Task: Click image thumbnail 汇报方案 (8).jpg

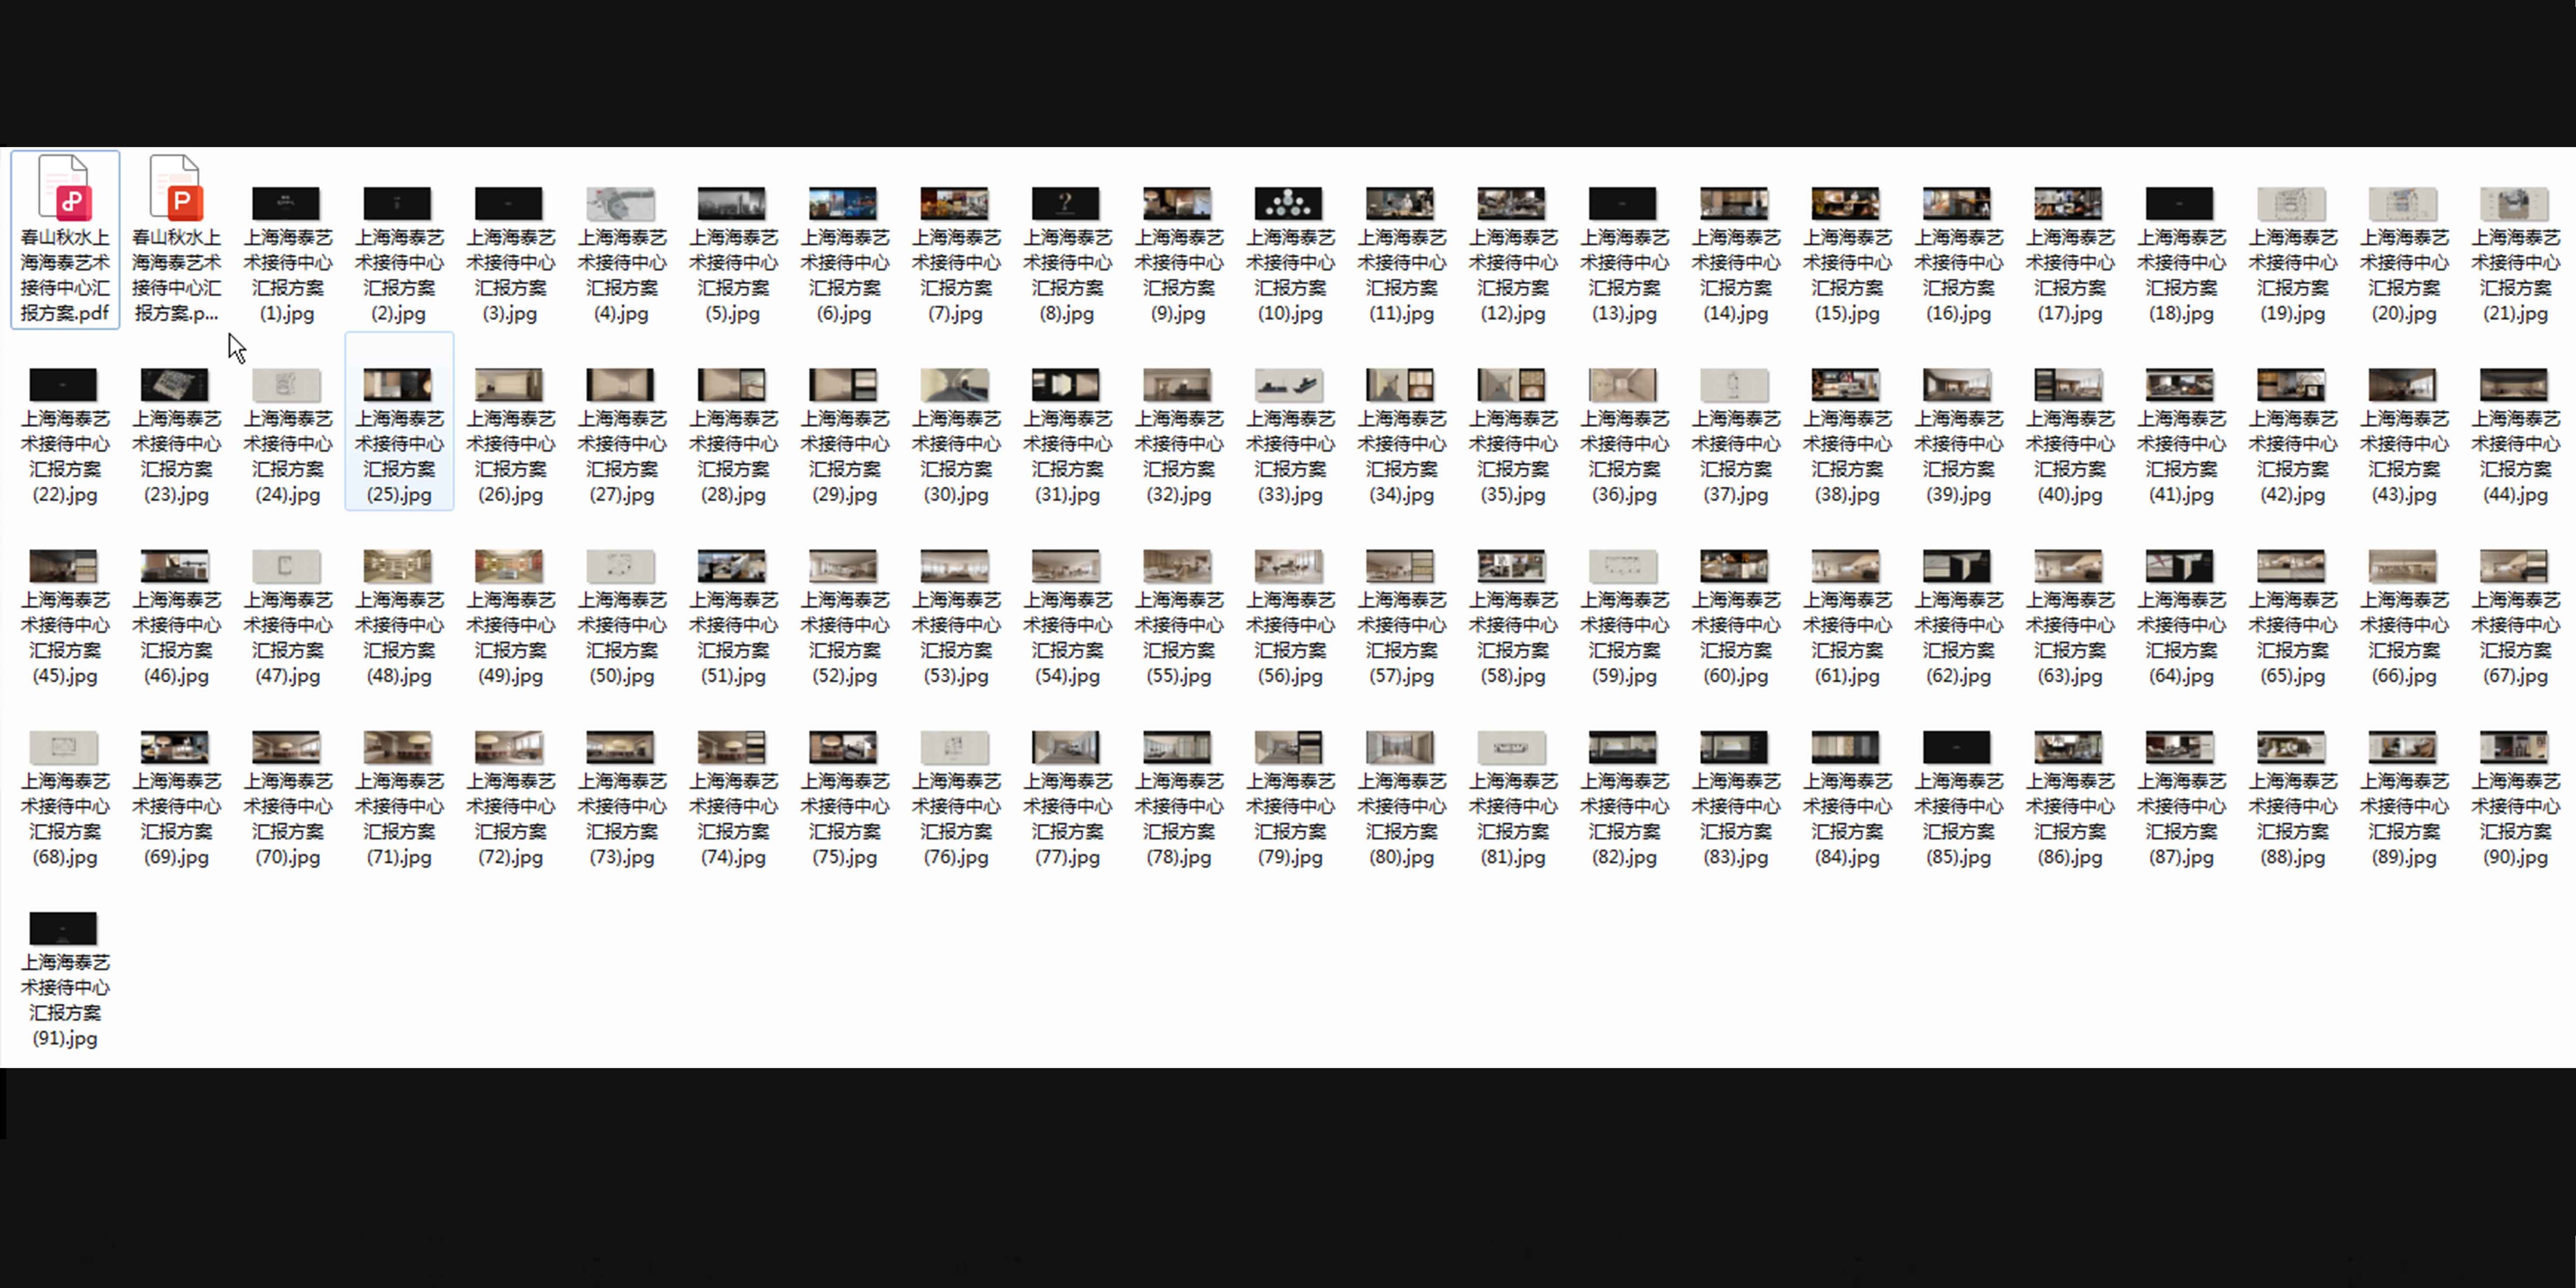Action: pos(1067,204)
